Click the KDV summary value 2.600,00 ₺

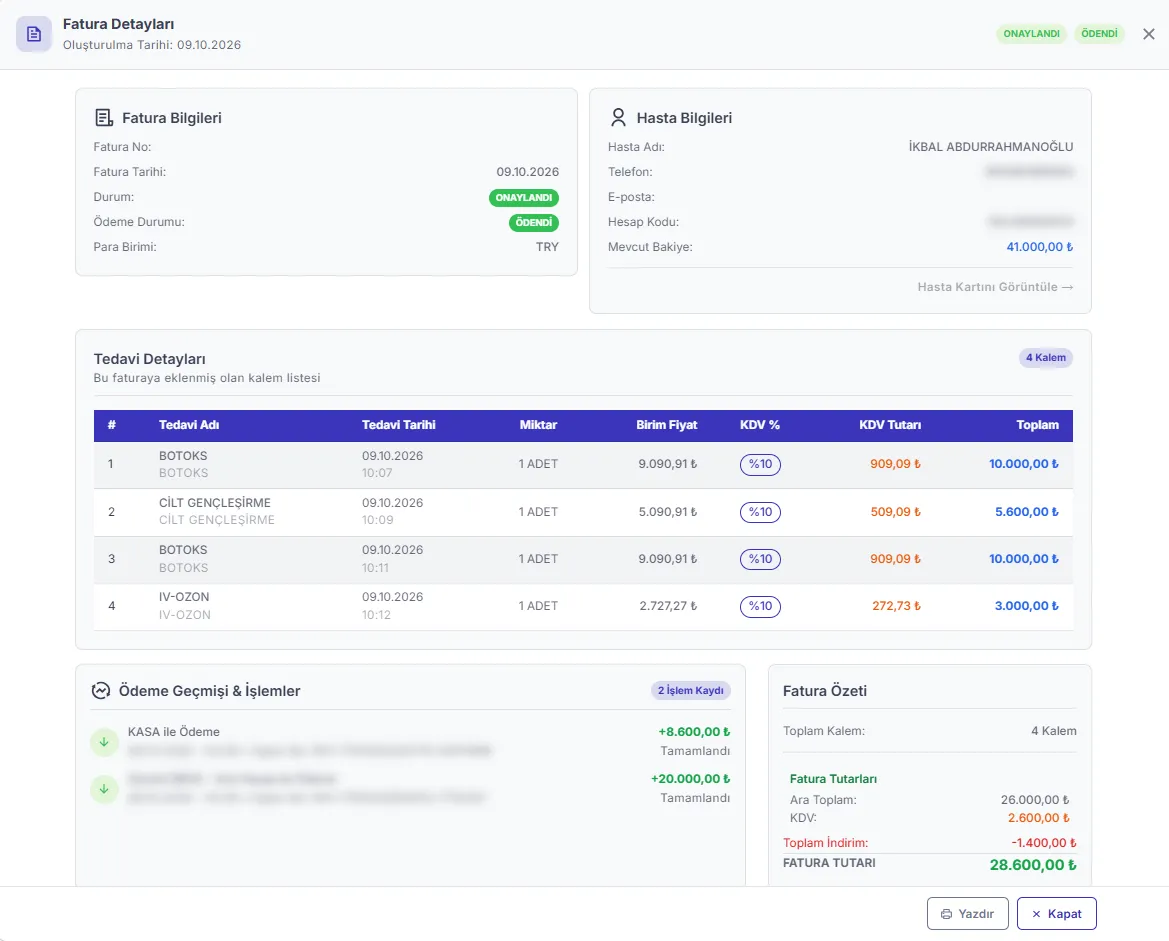1039,818
